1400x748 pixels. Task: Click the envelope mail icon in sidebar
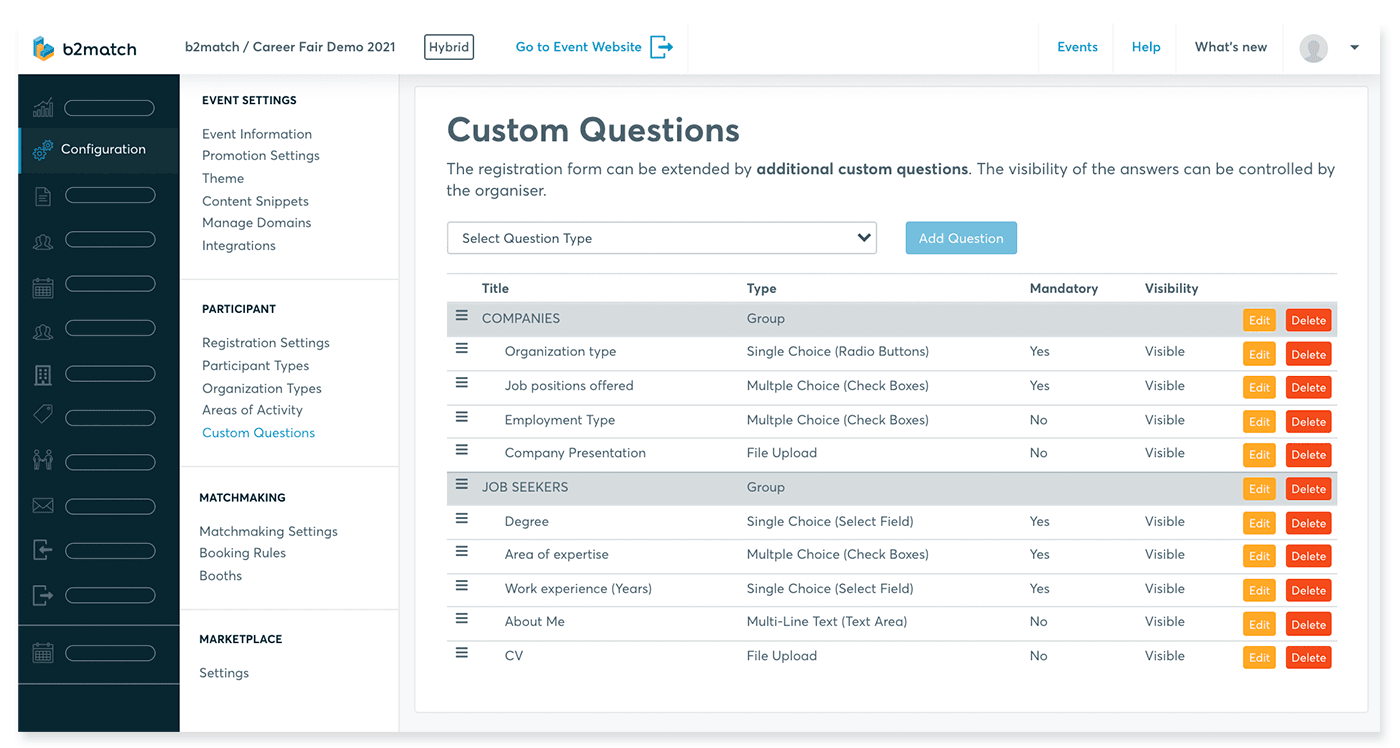coord(43,506)
